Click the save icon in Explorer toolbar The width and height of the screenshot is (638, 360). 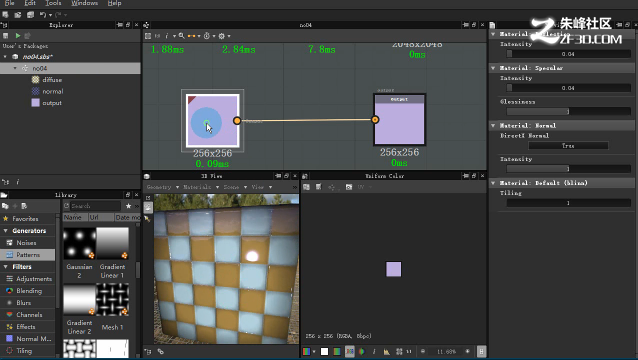click(x=6, y=36)
